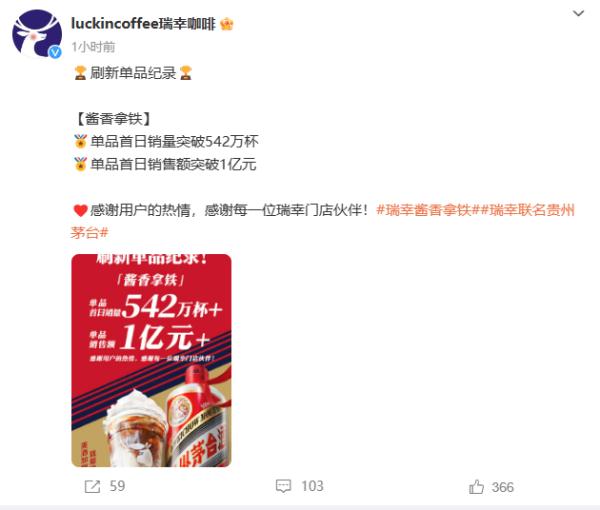Click the first trophy emoji before 刷新单品纪录
This screenshot has height=510, width=600.
pos(80,73)
